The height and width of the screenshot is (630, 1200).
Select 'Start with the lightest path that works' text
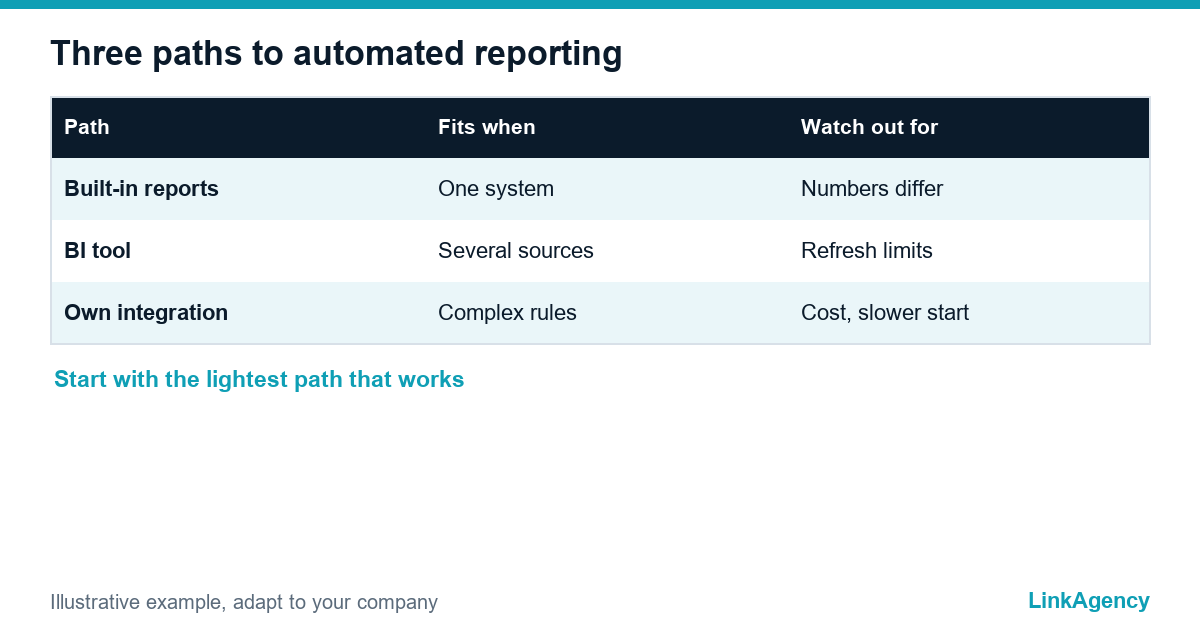pos(259,380)
